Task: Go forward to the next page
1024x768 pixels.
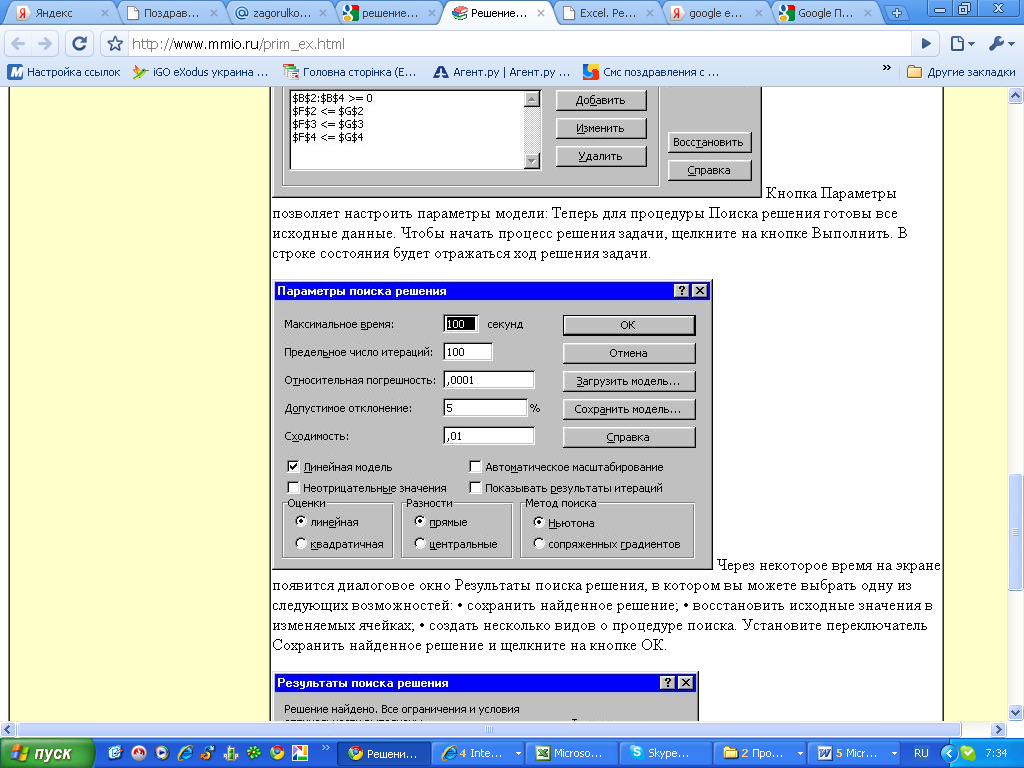Action: point(45,44)
